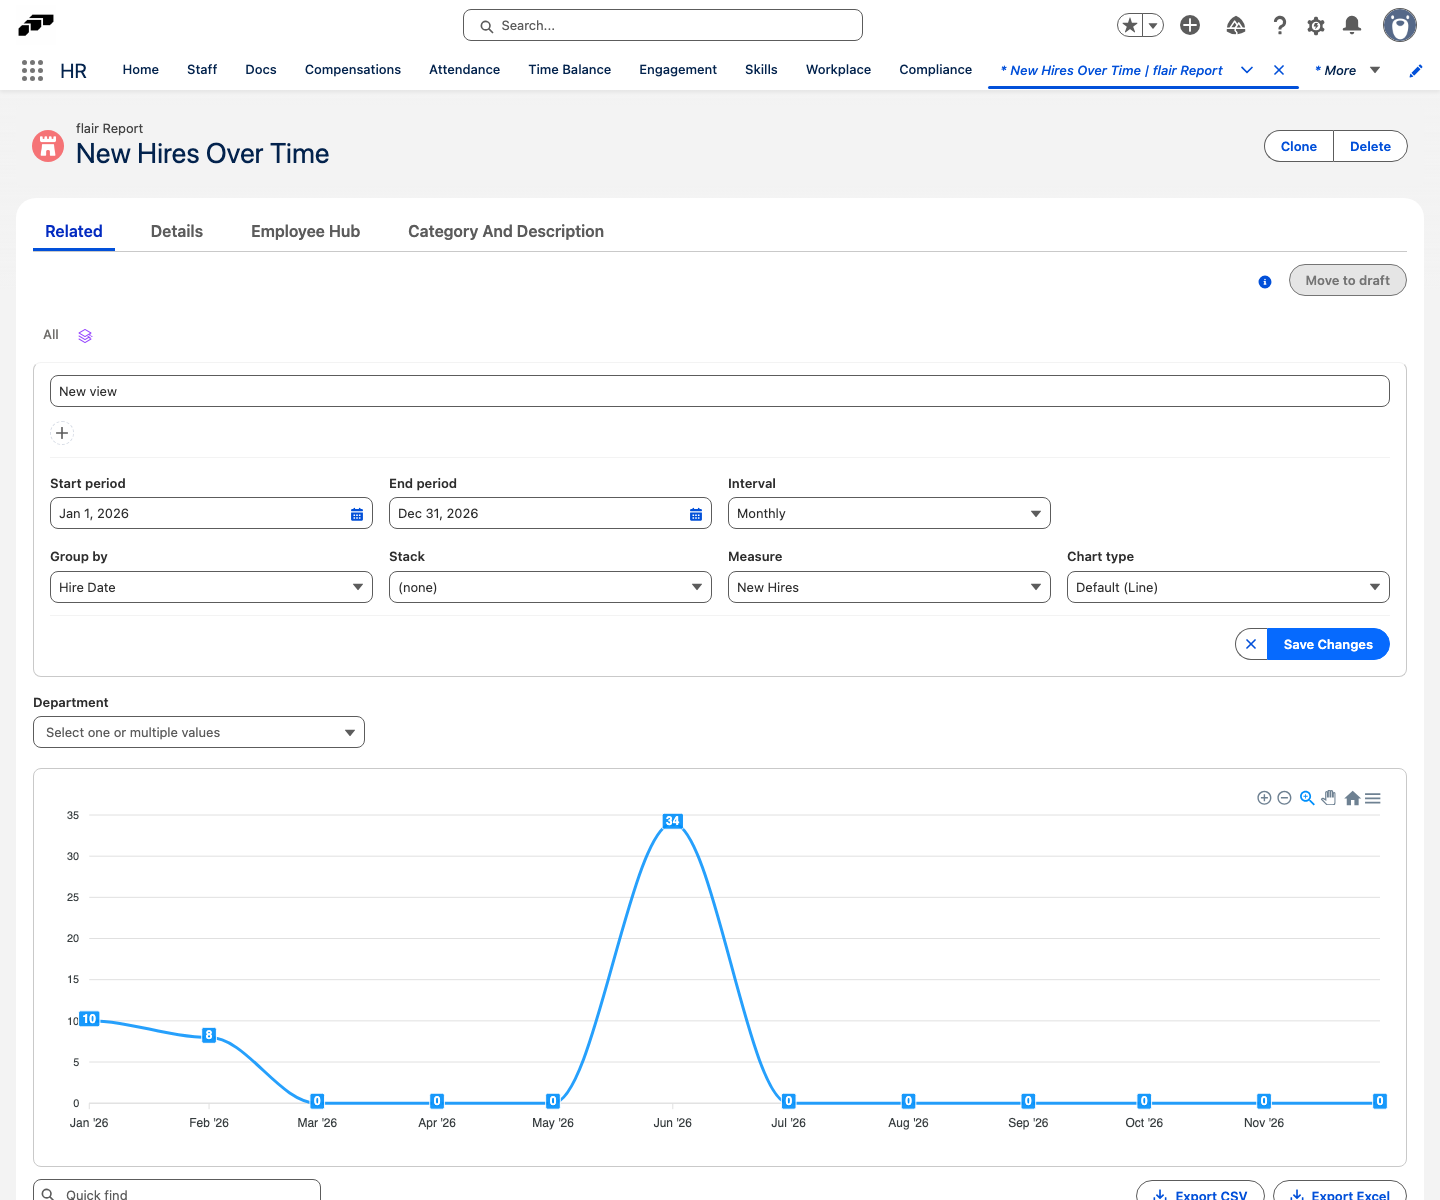Viewport: 1440px width, 1200px height.
Task: Click the Start period date field
Action: coord(211,513)
